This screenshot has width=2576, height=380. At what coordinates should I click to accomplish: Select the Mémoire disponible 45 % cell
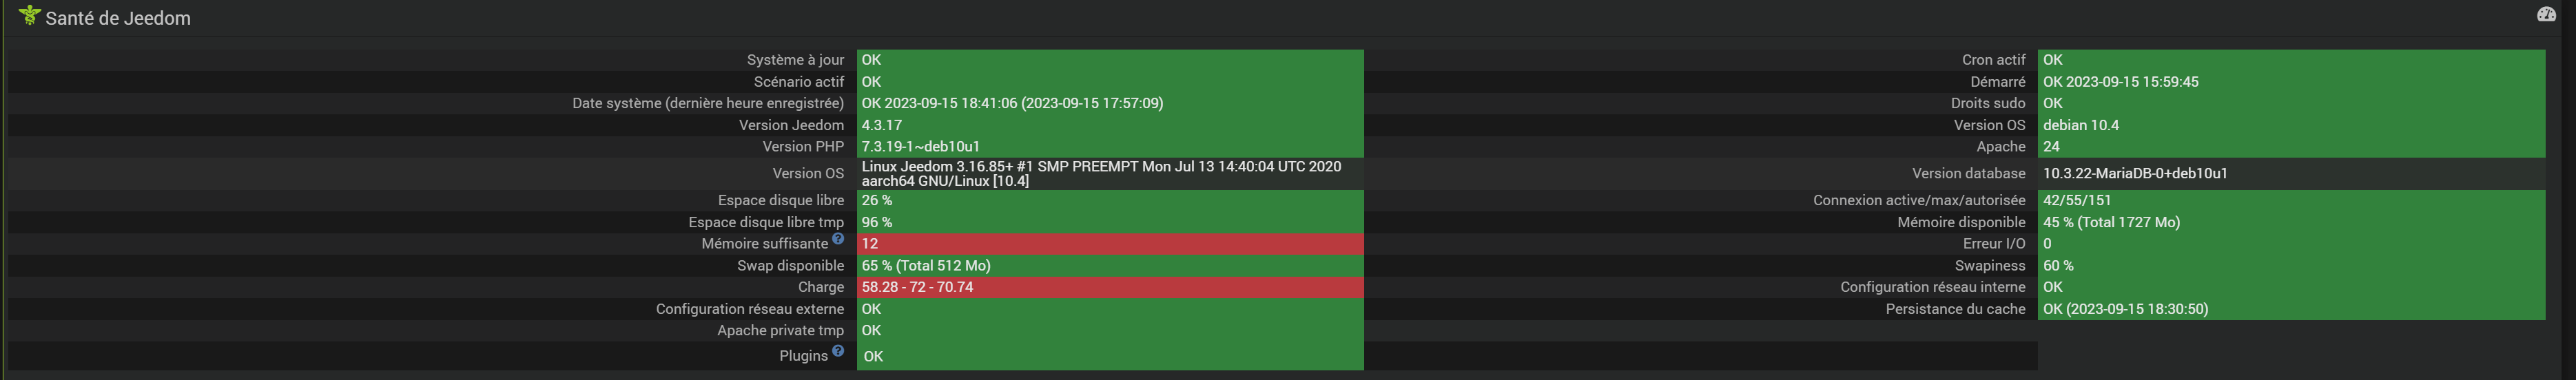[x=2290, y=222]
